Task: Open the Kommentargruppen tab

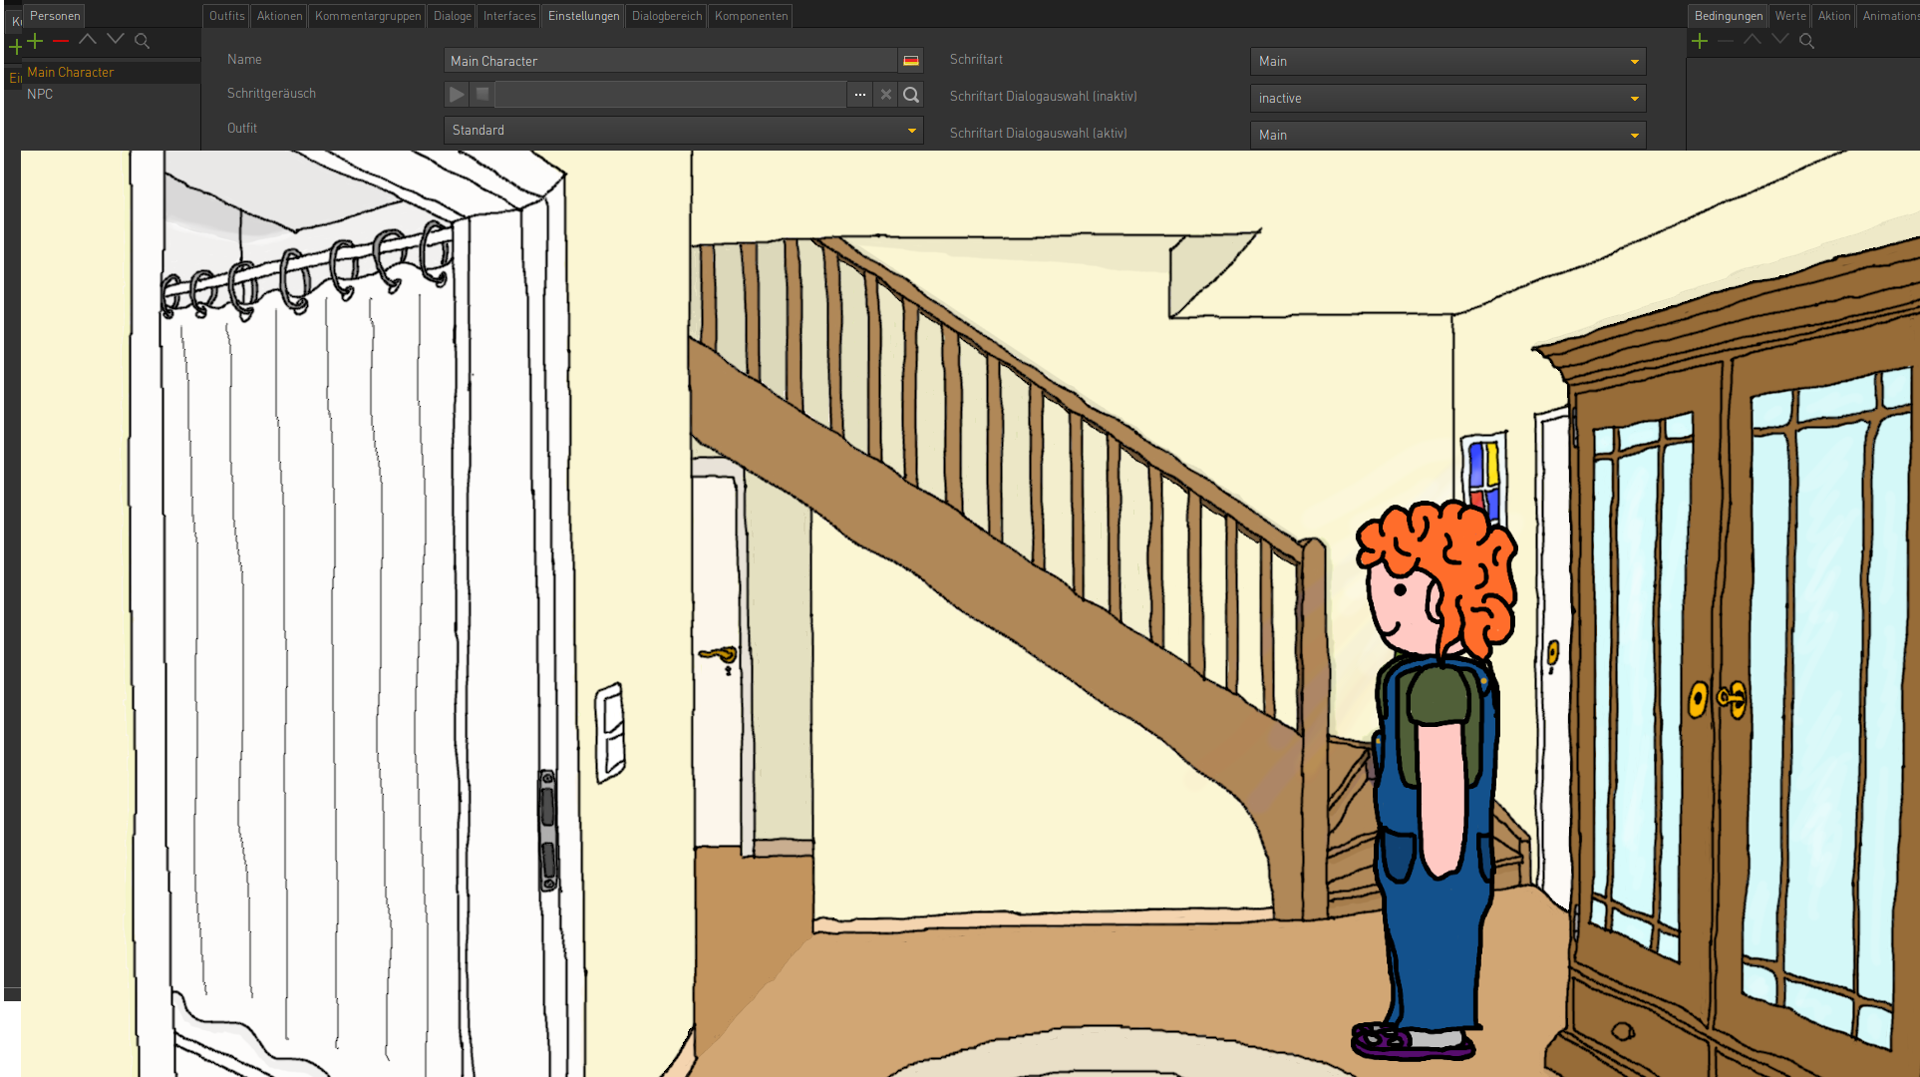Action: 368,16
